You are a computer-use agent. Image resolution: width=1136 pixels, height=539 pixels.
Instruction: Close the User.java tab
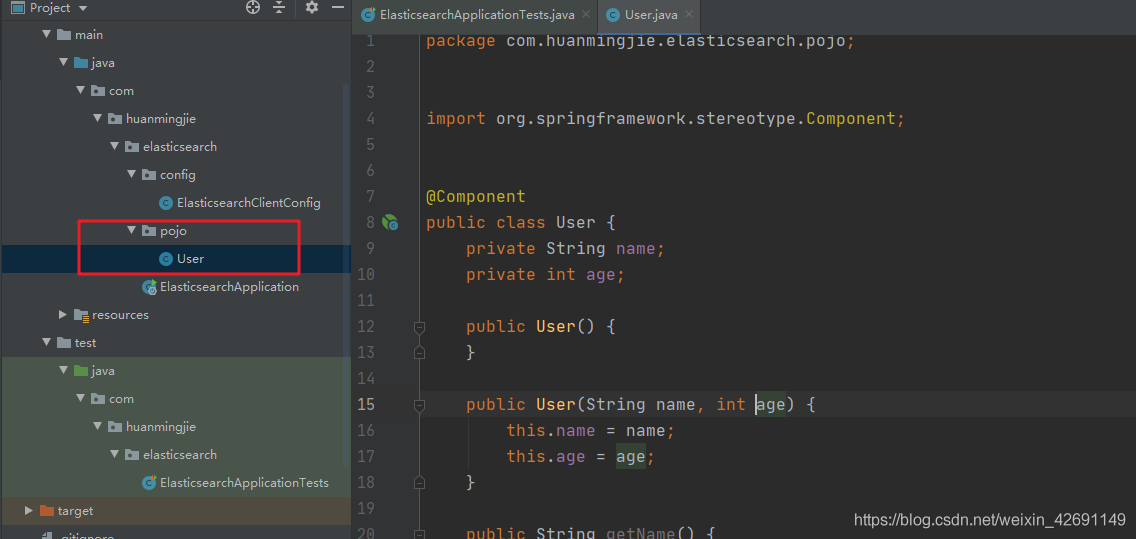click(x=688, y=15)
